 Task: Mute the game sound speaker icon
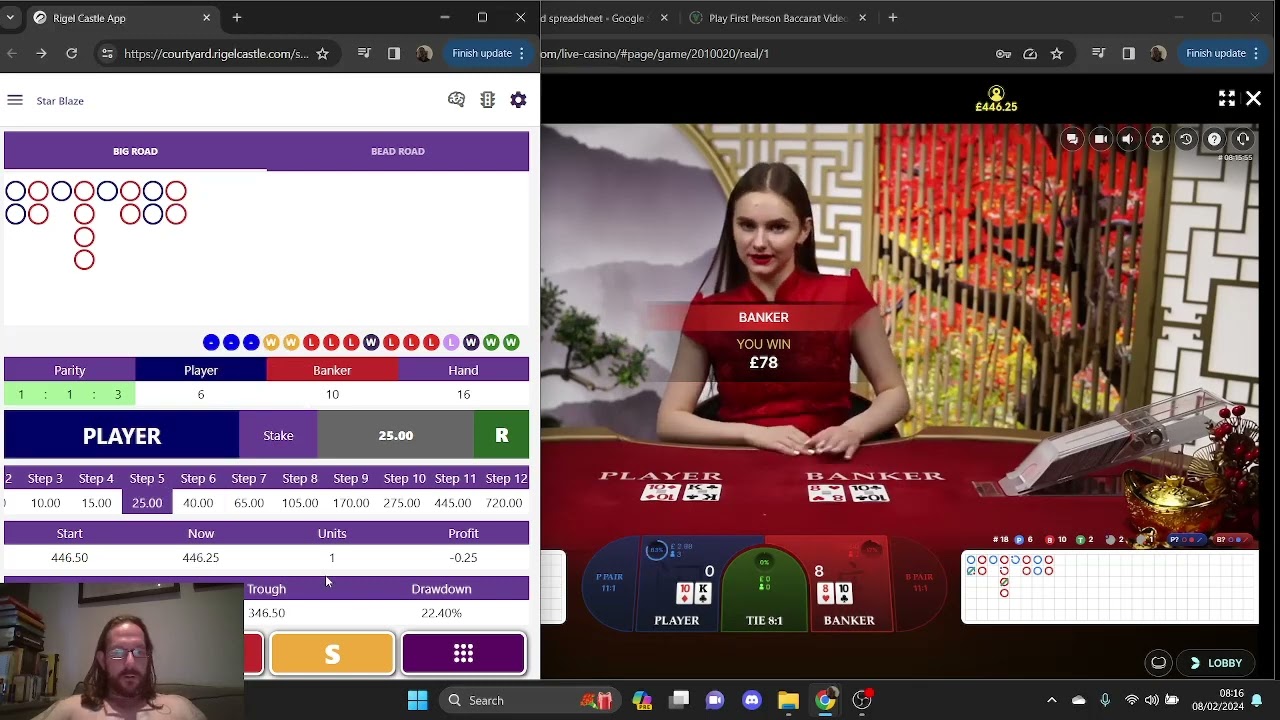click(x=1128, y=139)
